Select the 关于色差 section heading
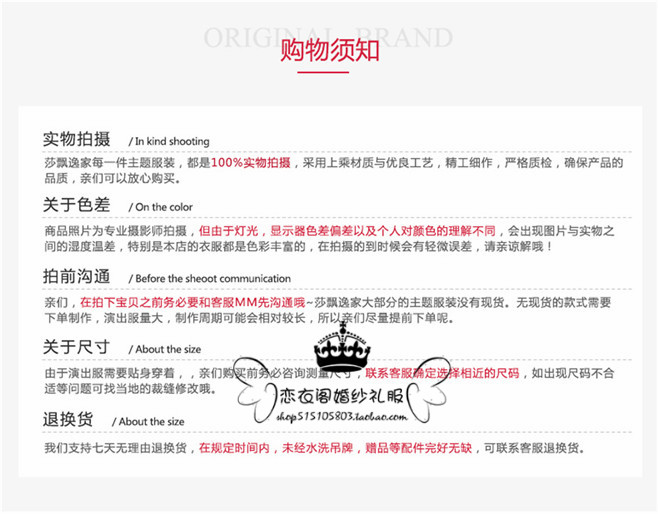The height and width of the screenshot is (514, 658). coord(76,205)
